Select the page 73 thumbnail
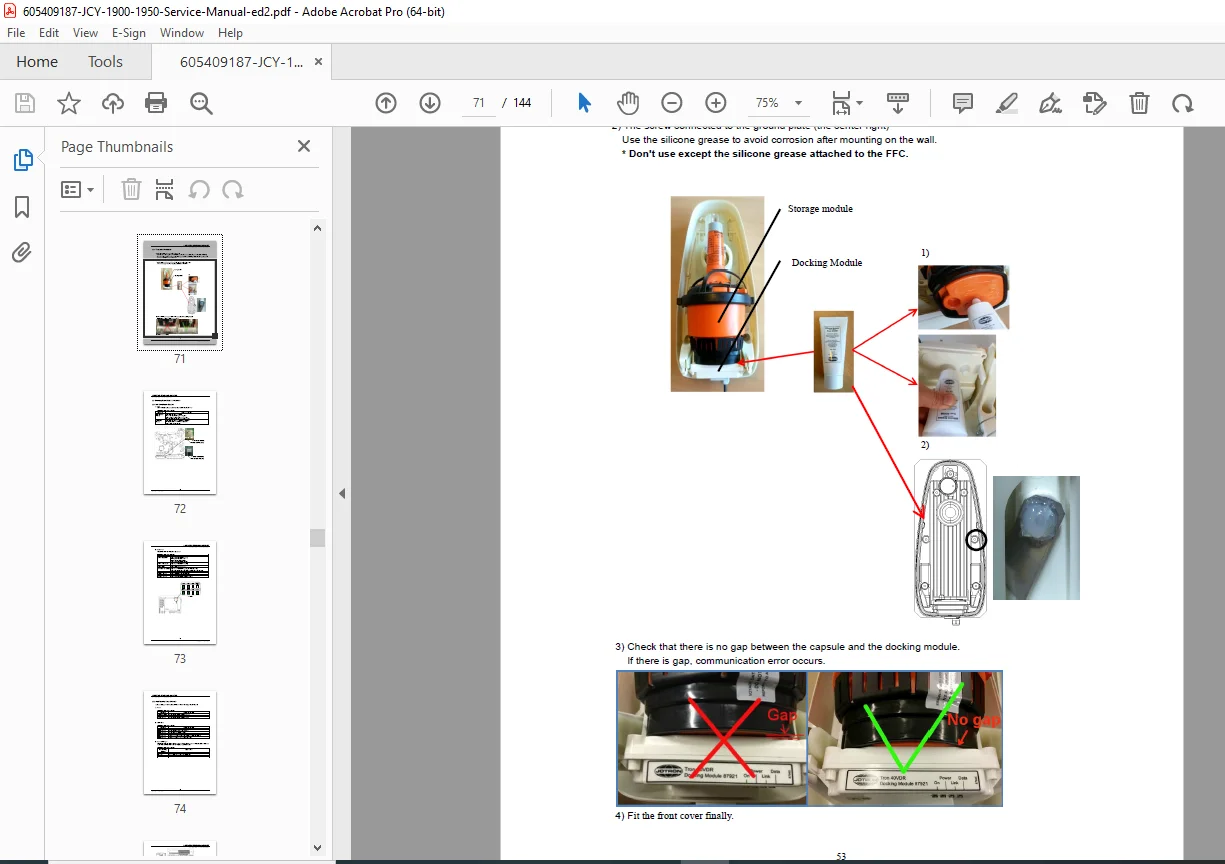1225x864 pixels. click(x=180, y=592)
